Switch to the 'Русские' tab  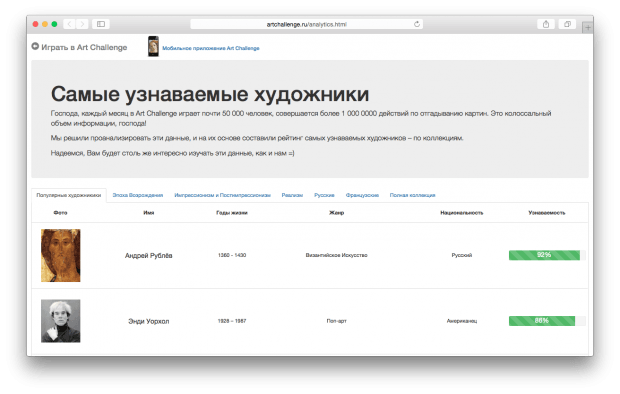(324, 195)
